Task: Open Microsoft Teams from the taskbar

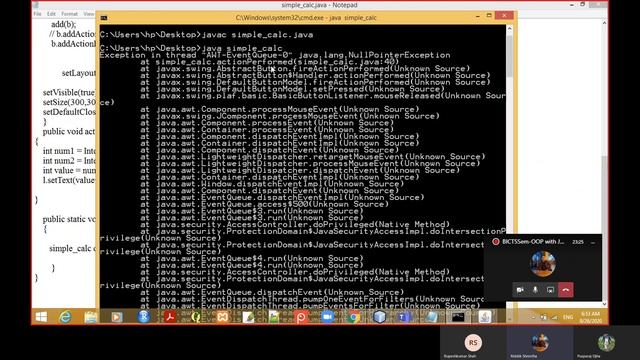Action: (404, 317)
